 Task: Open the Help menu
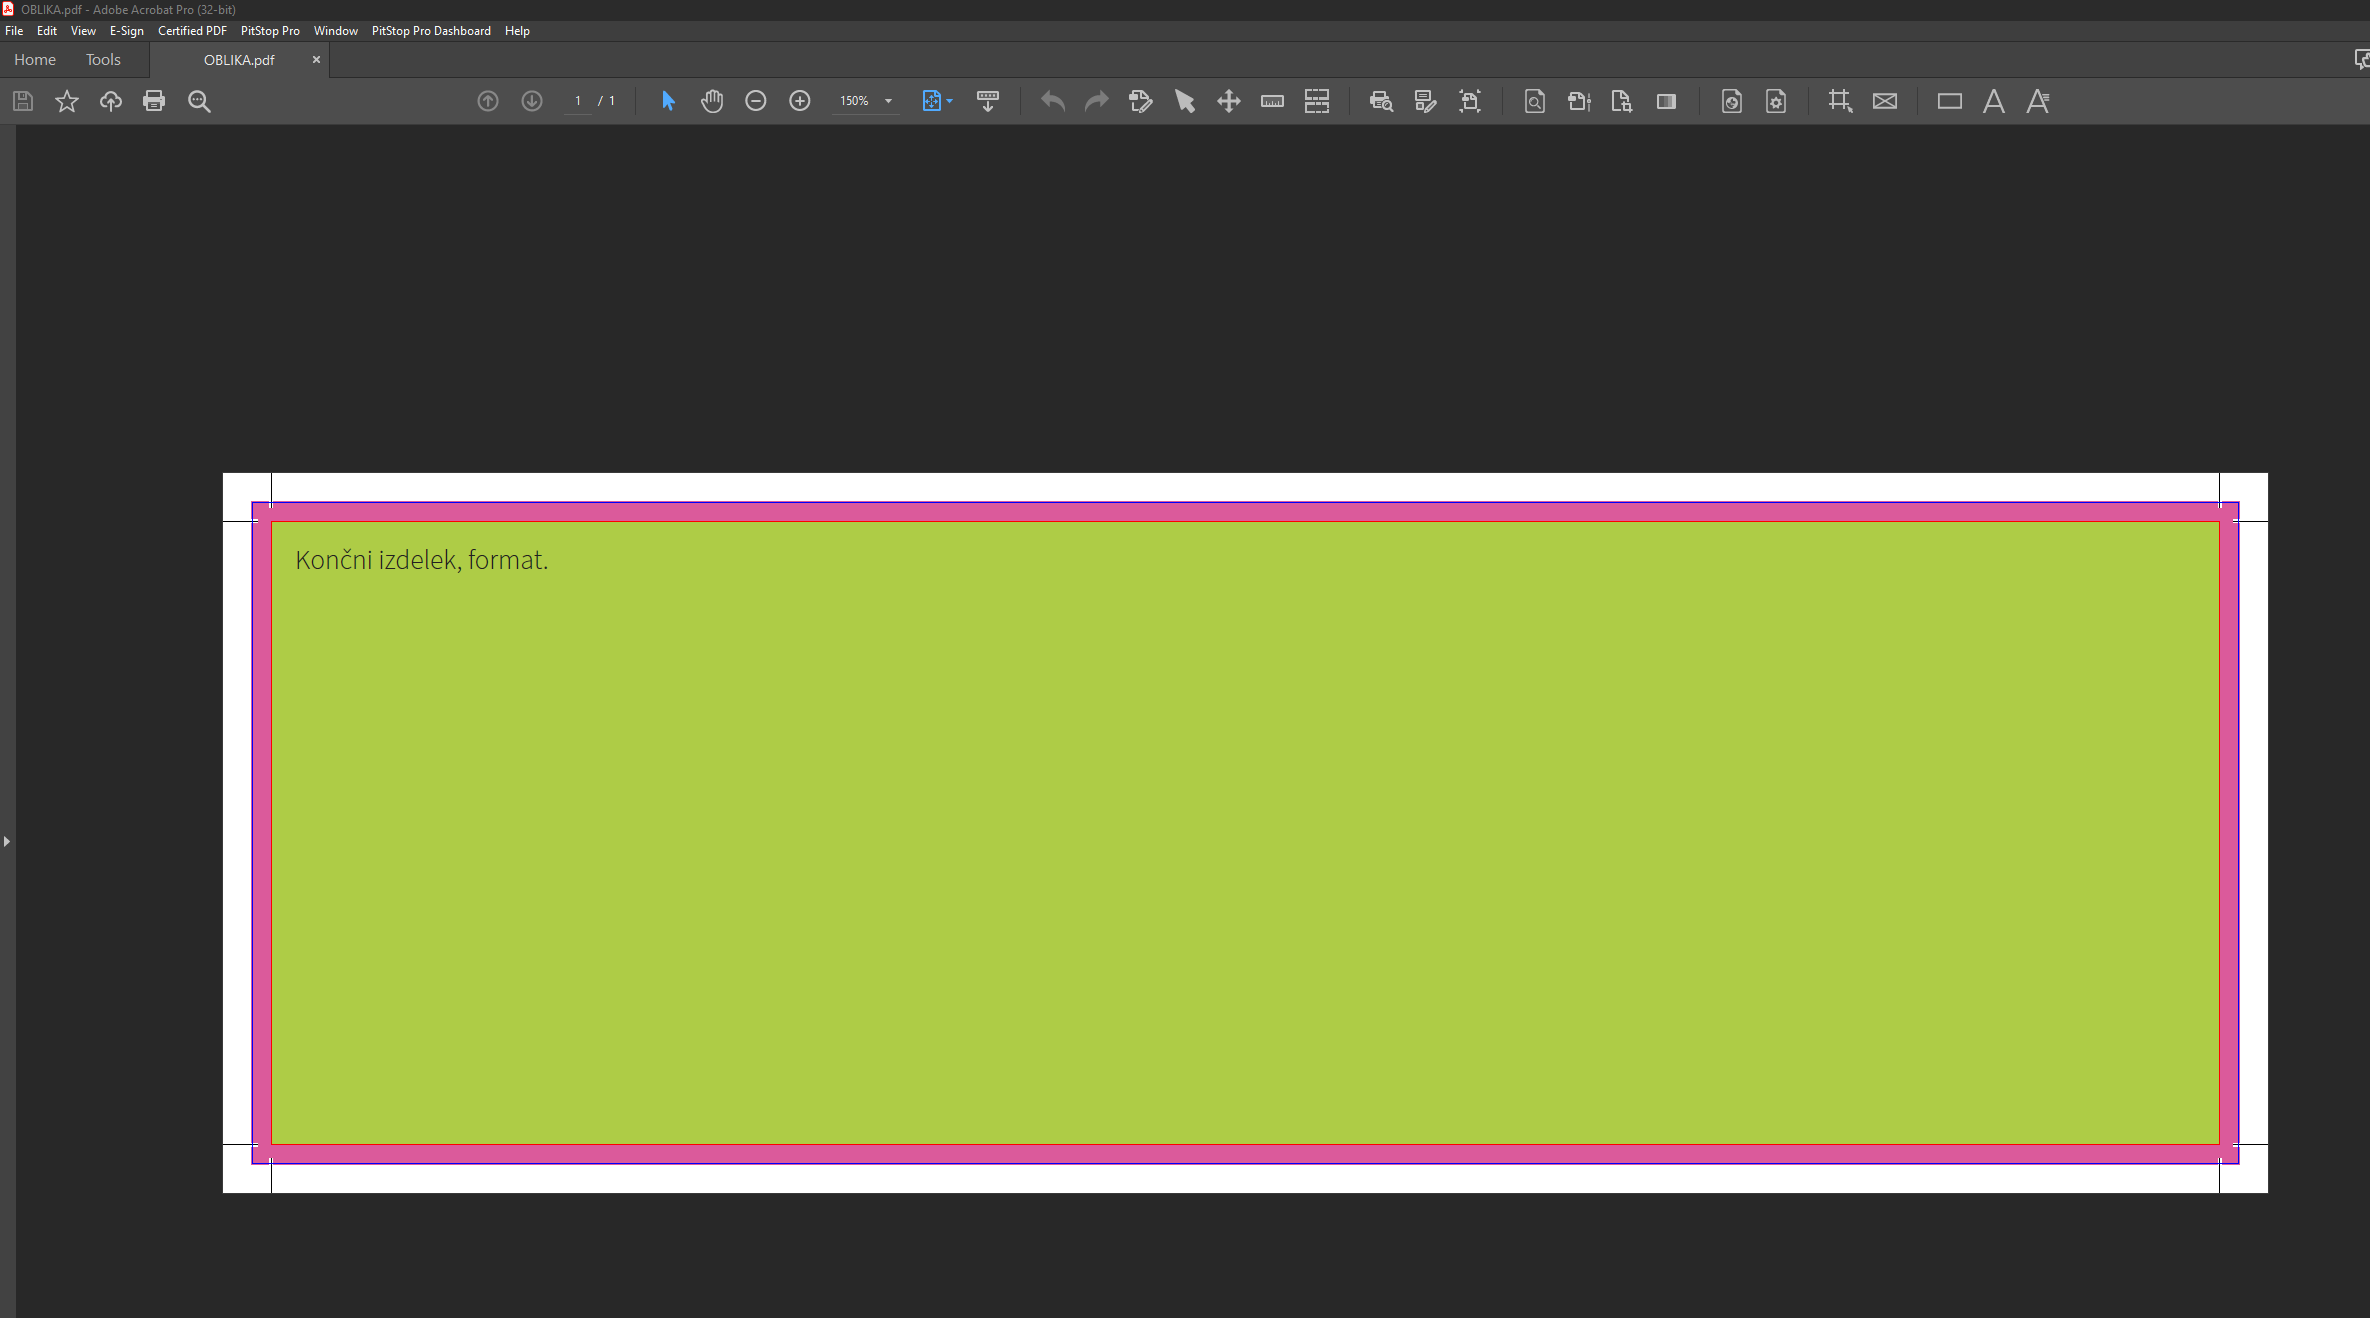517,31
